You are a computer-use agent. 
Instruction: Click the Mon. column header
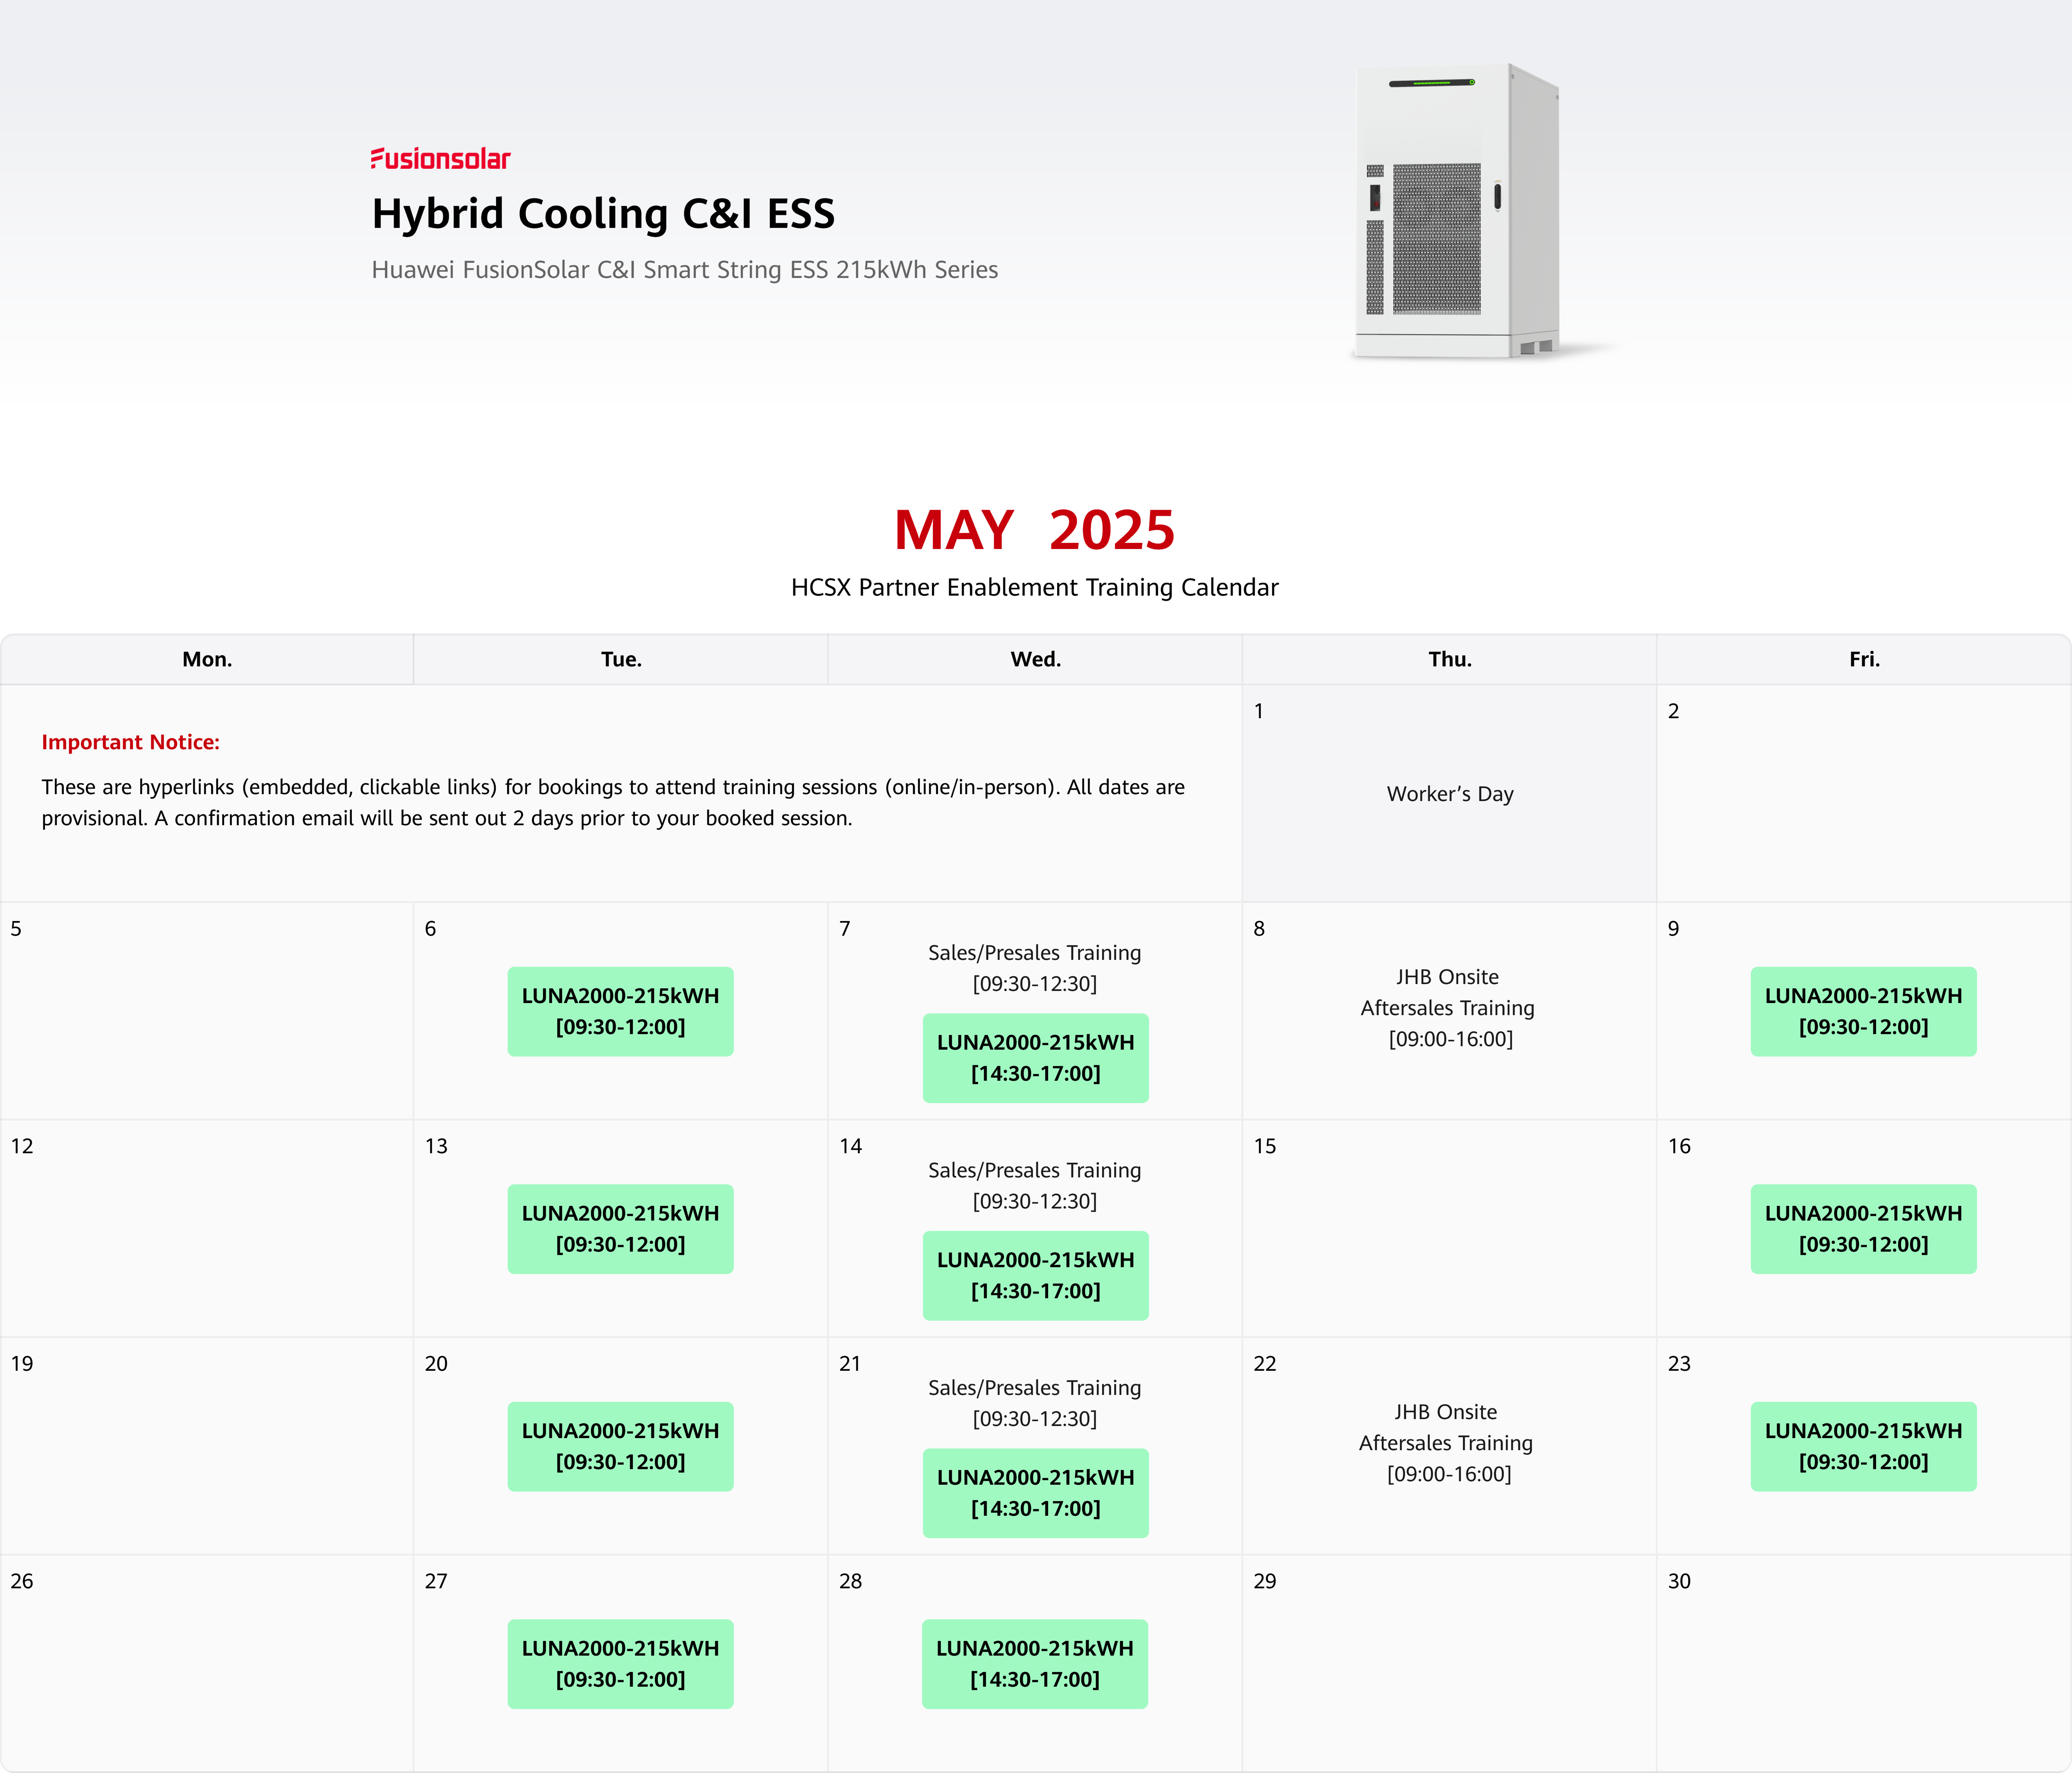(207, 659)
